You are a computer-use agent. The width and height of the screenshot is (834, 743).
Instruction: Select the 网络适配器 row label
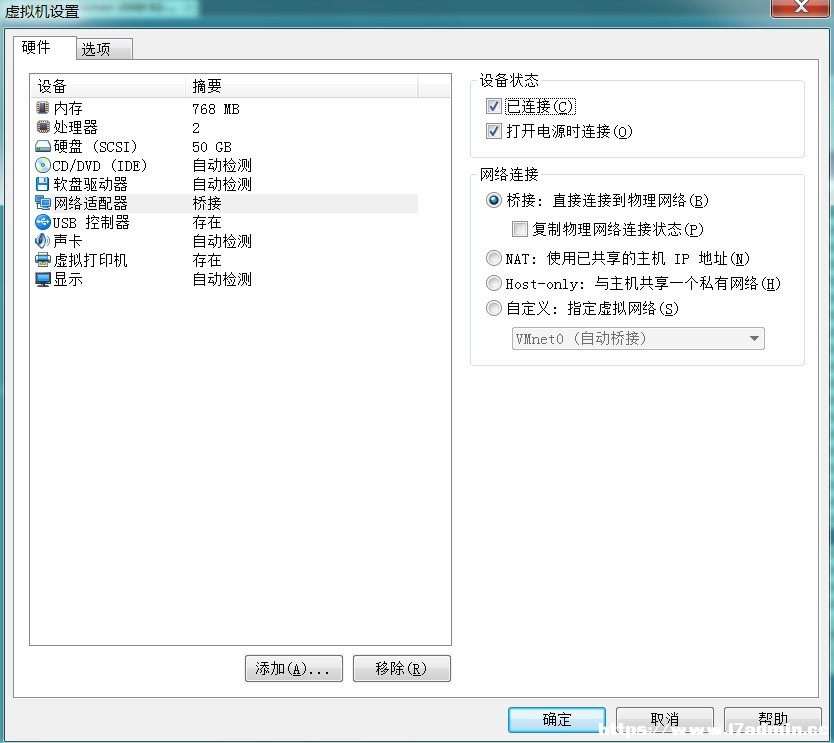pyautogui.click(x=90, y=203)
